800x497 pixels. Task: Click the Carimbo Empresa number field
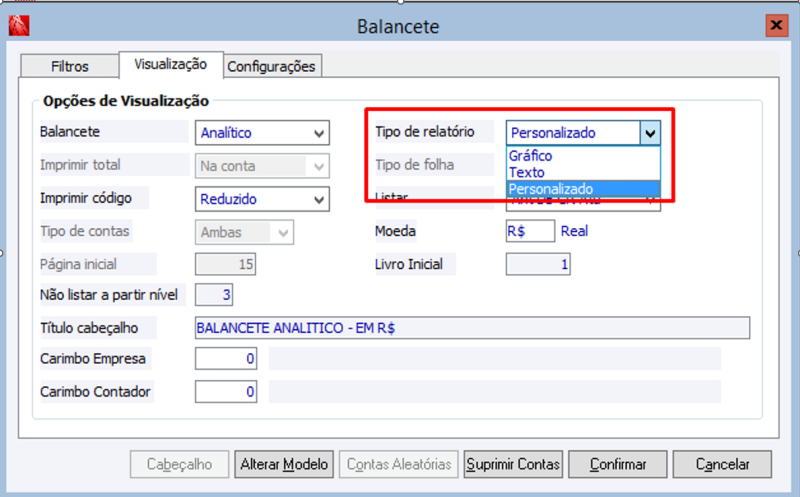[x=226, y=359]
